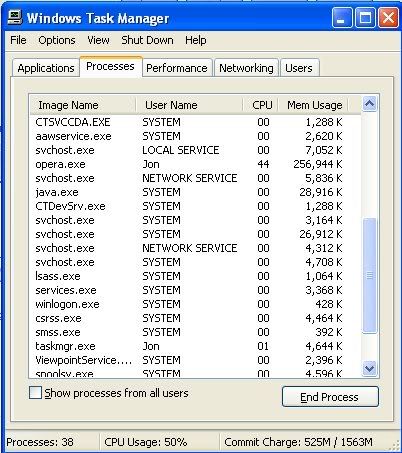Viewport: 402px width, 453px height.
Task: Click the scrollbar down arrow
Action: point(369,368)
